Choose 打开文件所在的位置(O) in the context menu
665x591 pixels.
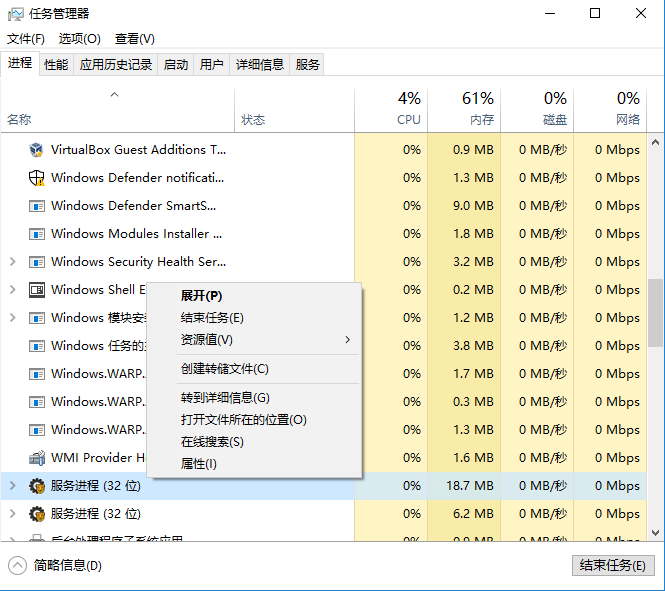point(254,420)
